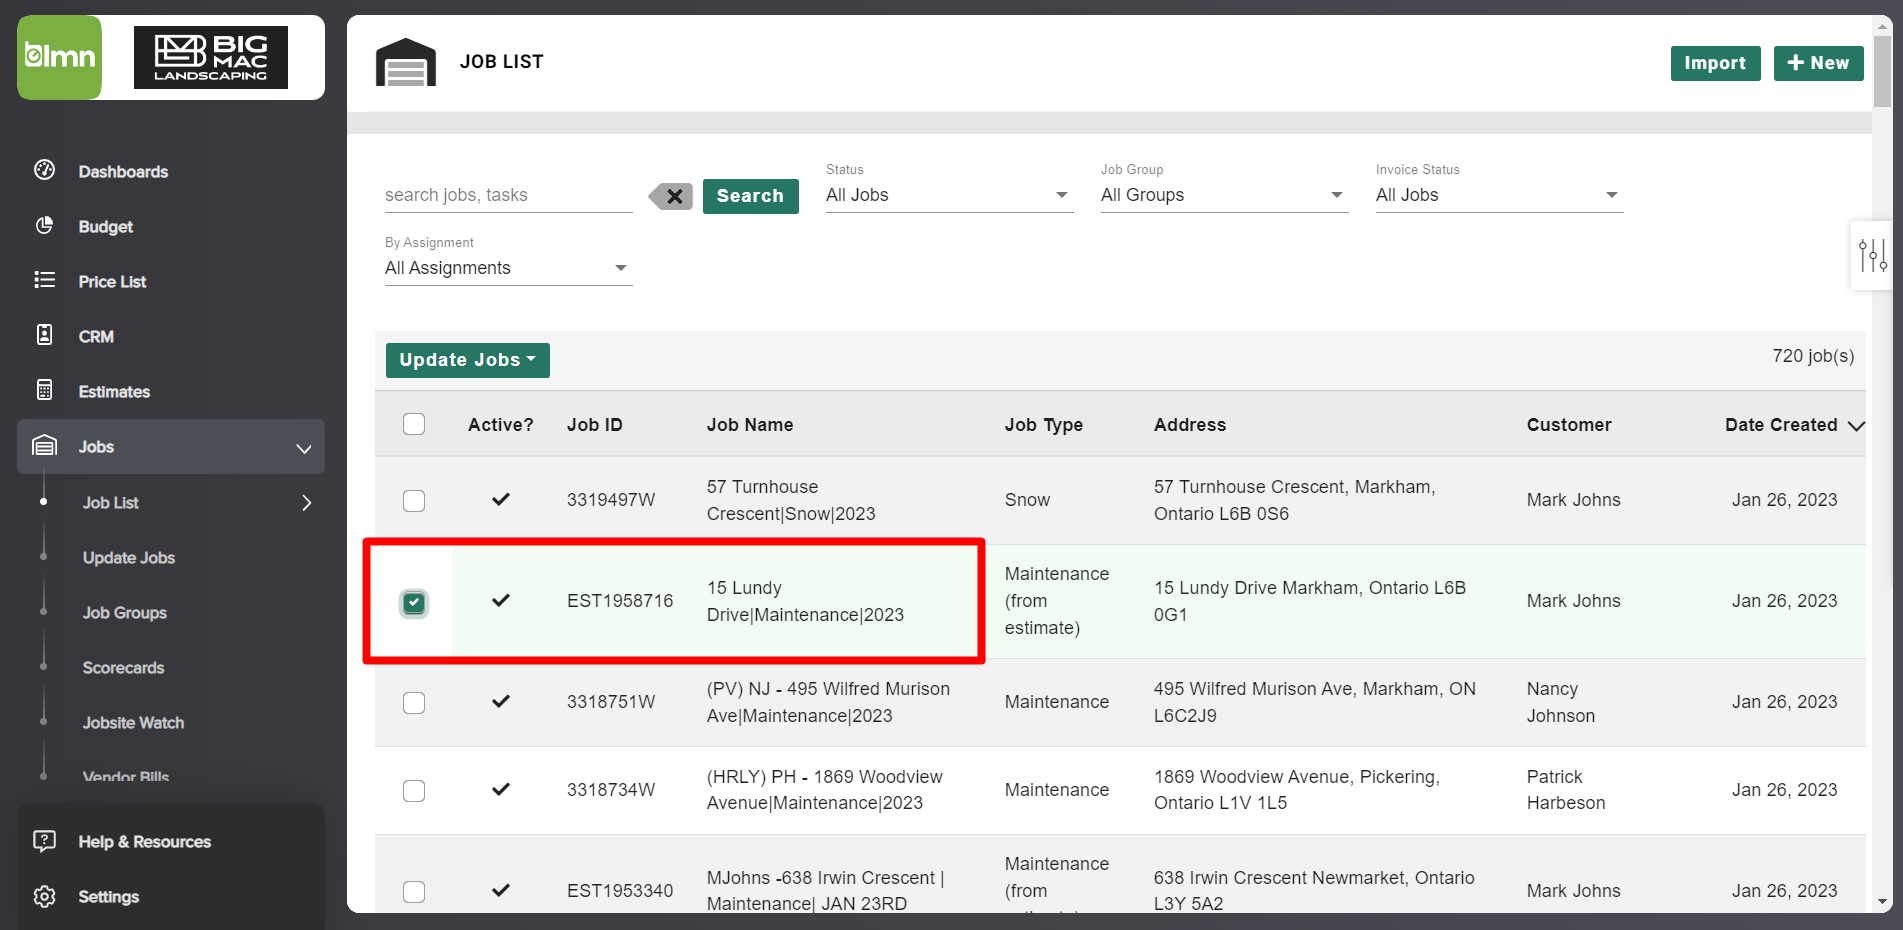Select Job Groups submenu item
Screen dimensions: 1903x930
tap(125, 613)
